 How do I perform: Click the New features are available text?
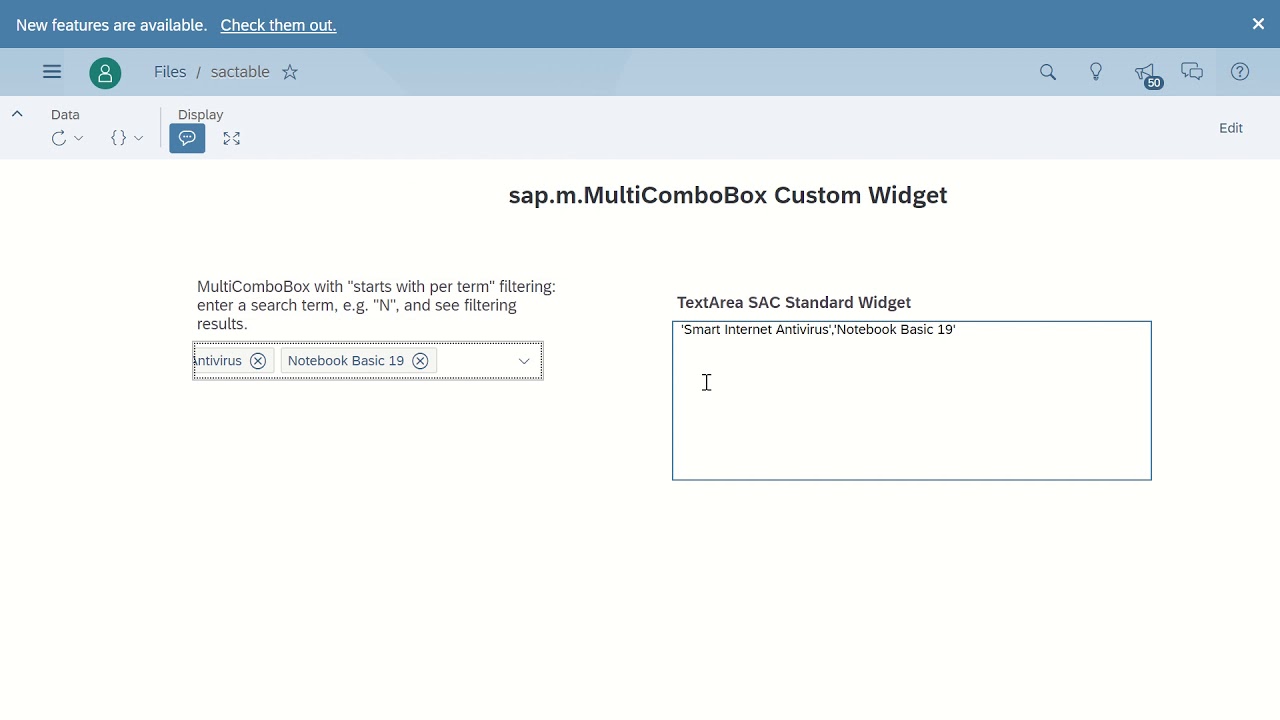pos(112,25)
